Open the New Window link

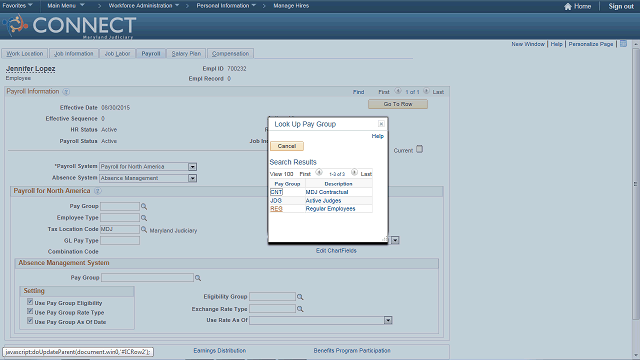point(528,44)
